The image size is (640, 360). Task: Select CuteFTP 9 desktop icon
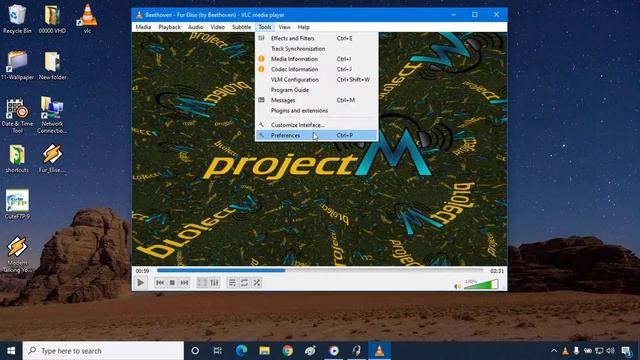click(x=17, y=204)
